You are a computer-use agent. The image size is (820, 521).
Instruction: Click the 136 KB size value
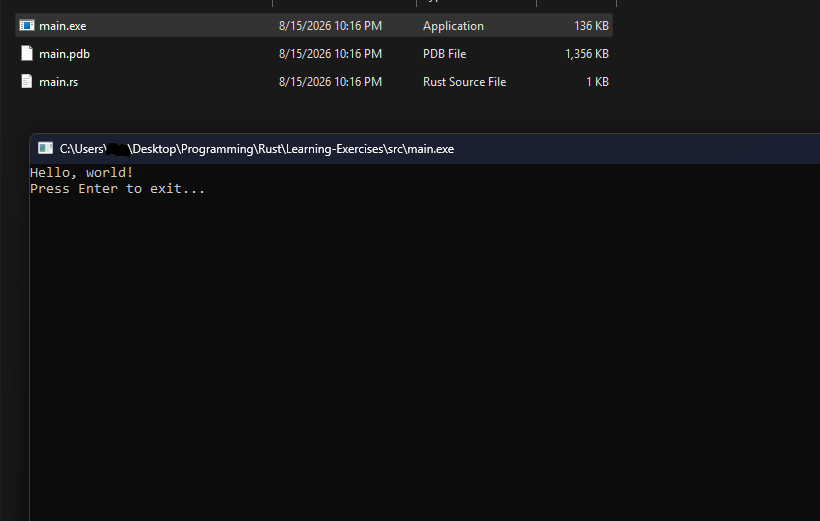(591, 26)
